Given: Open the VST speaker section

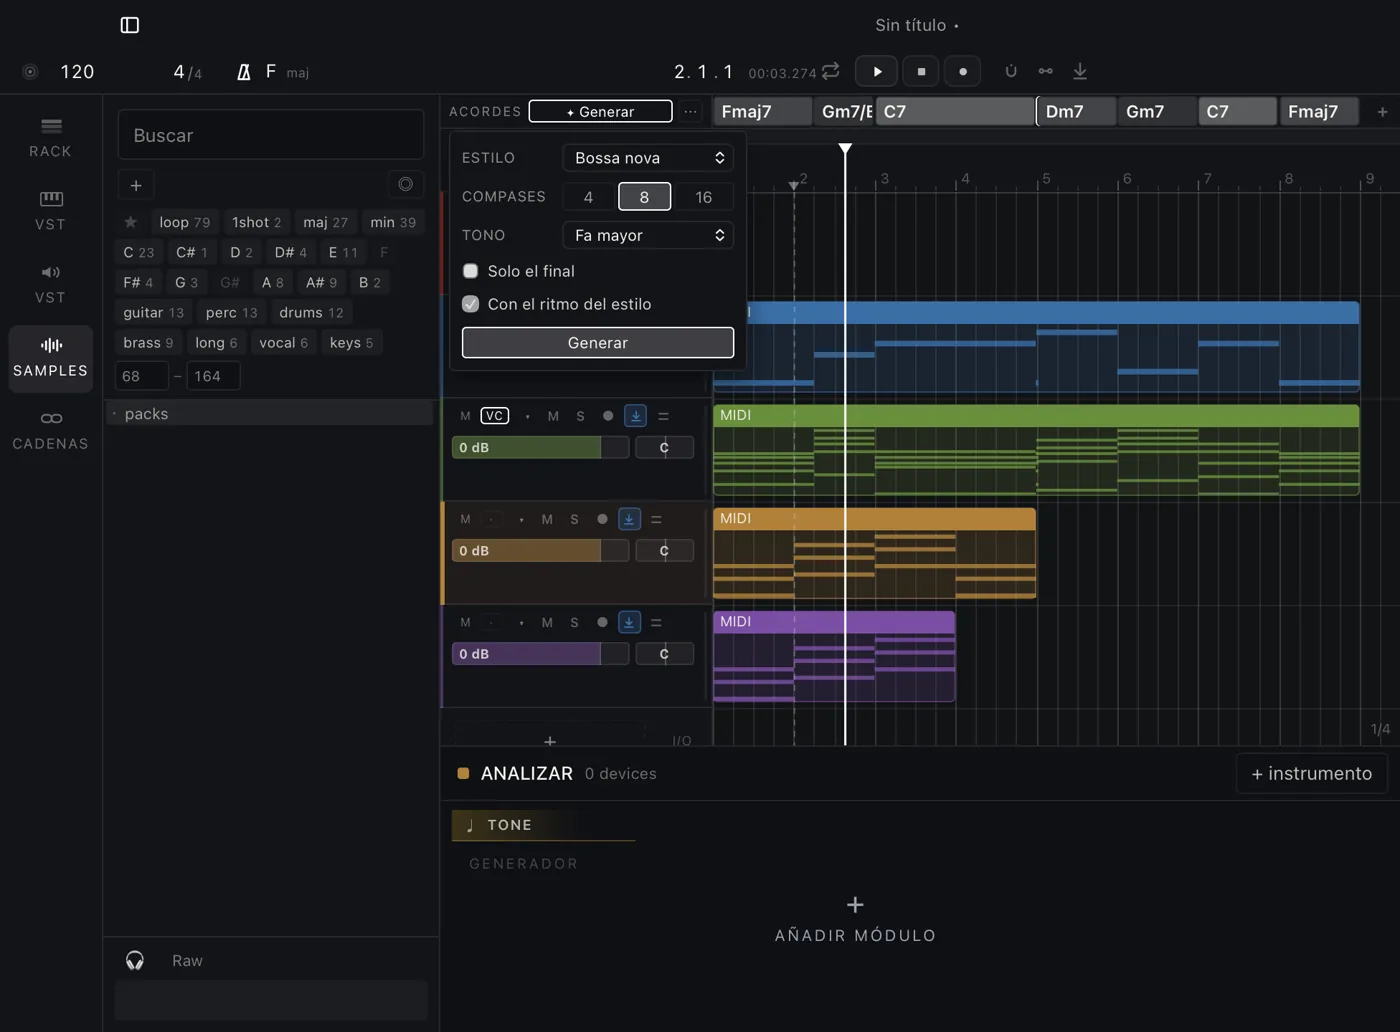Looking at the screenshot, I should coord(50,284).
